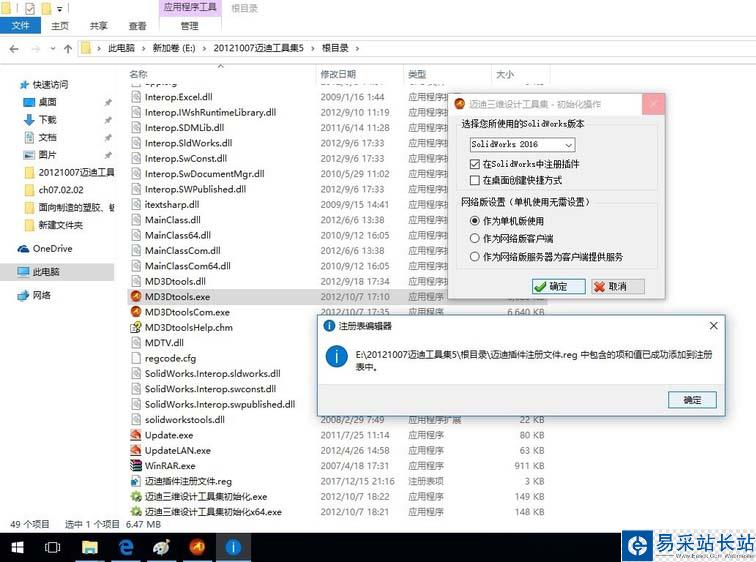Open ch07.02.02 folder in sidebar
The height and width of the screenshot is (562, 756).
(61, 190)
